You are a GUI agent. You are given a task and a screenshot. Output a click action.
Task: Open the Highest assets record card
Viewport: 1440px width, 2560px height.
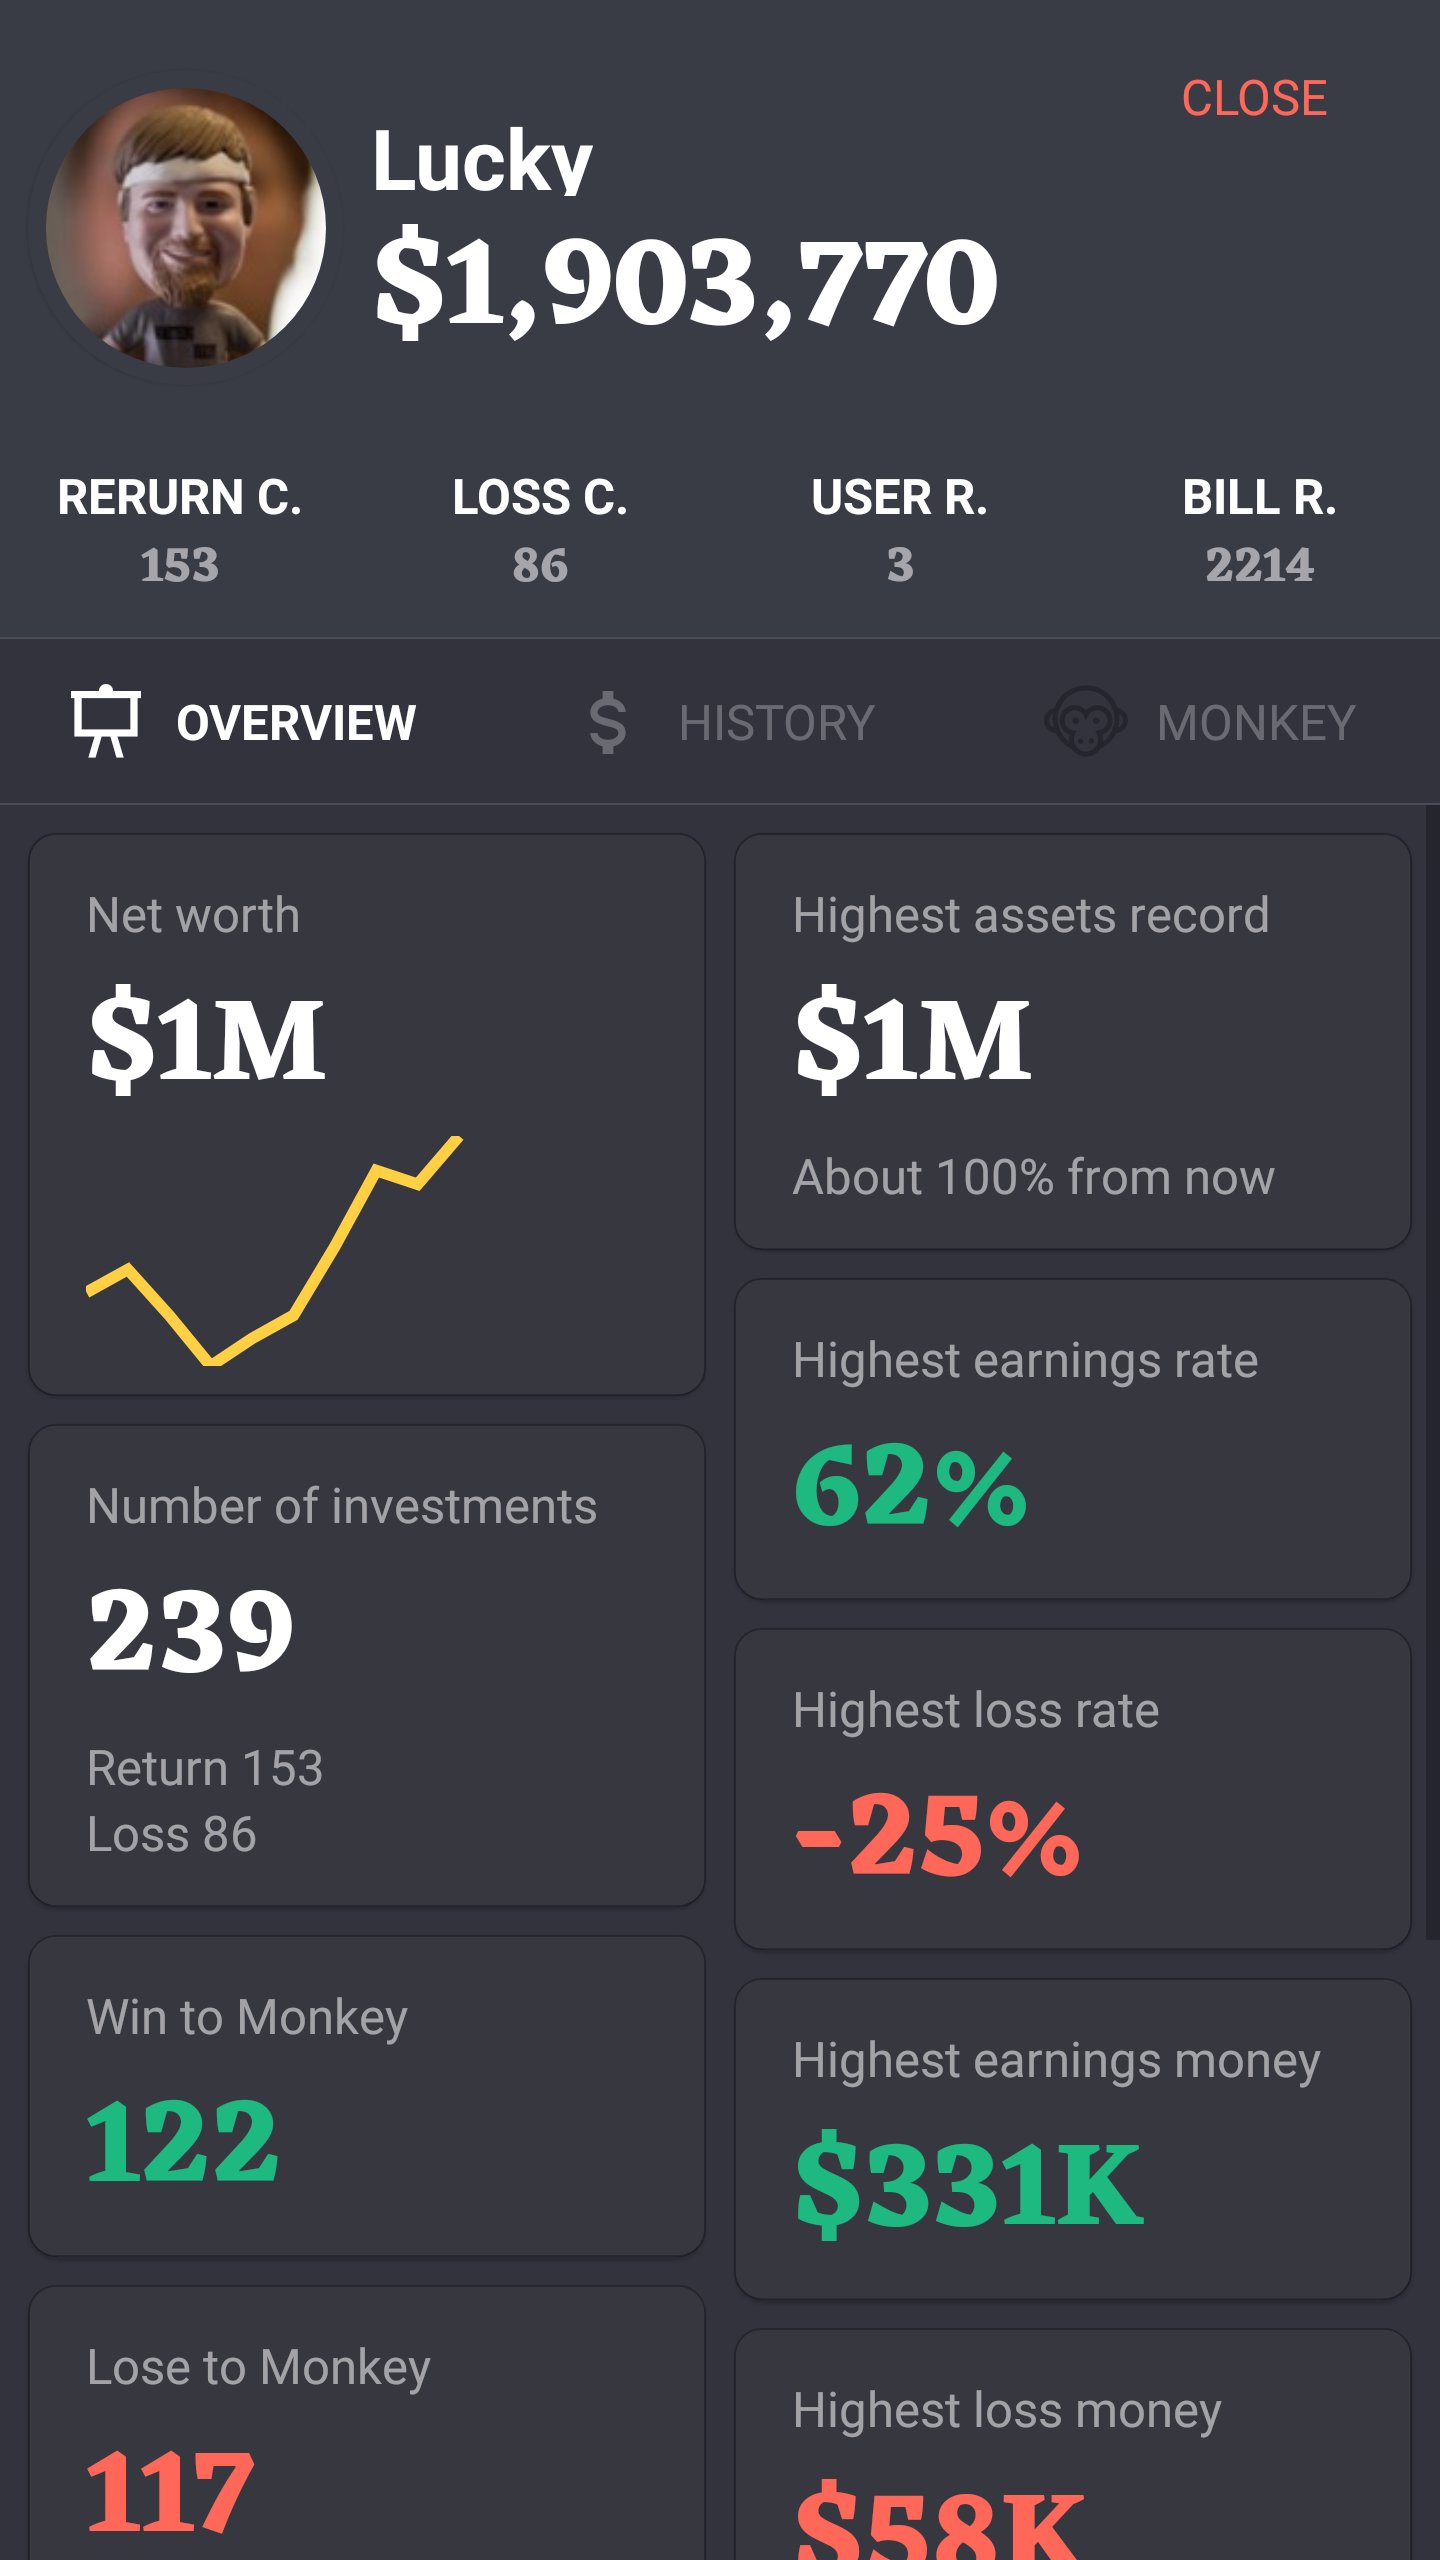(x=1072, y=1042)
